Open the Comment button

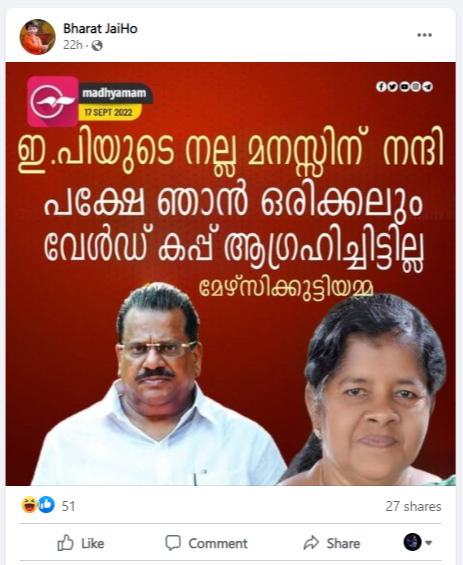[x=206, y=543]
